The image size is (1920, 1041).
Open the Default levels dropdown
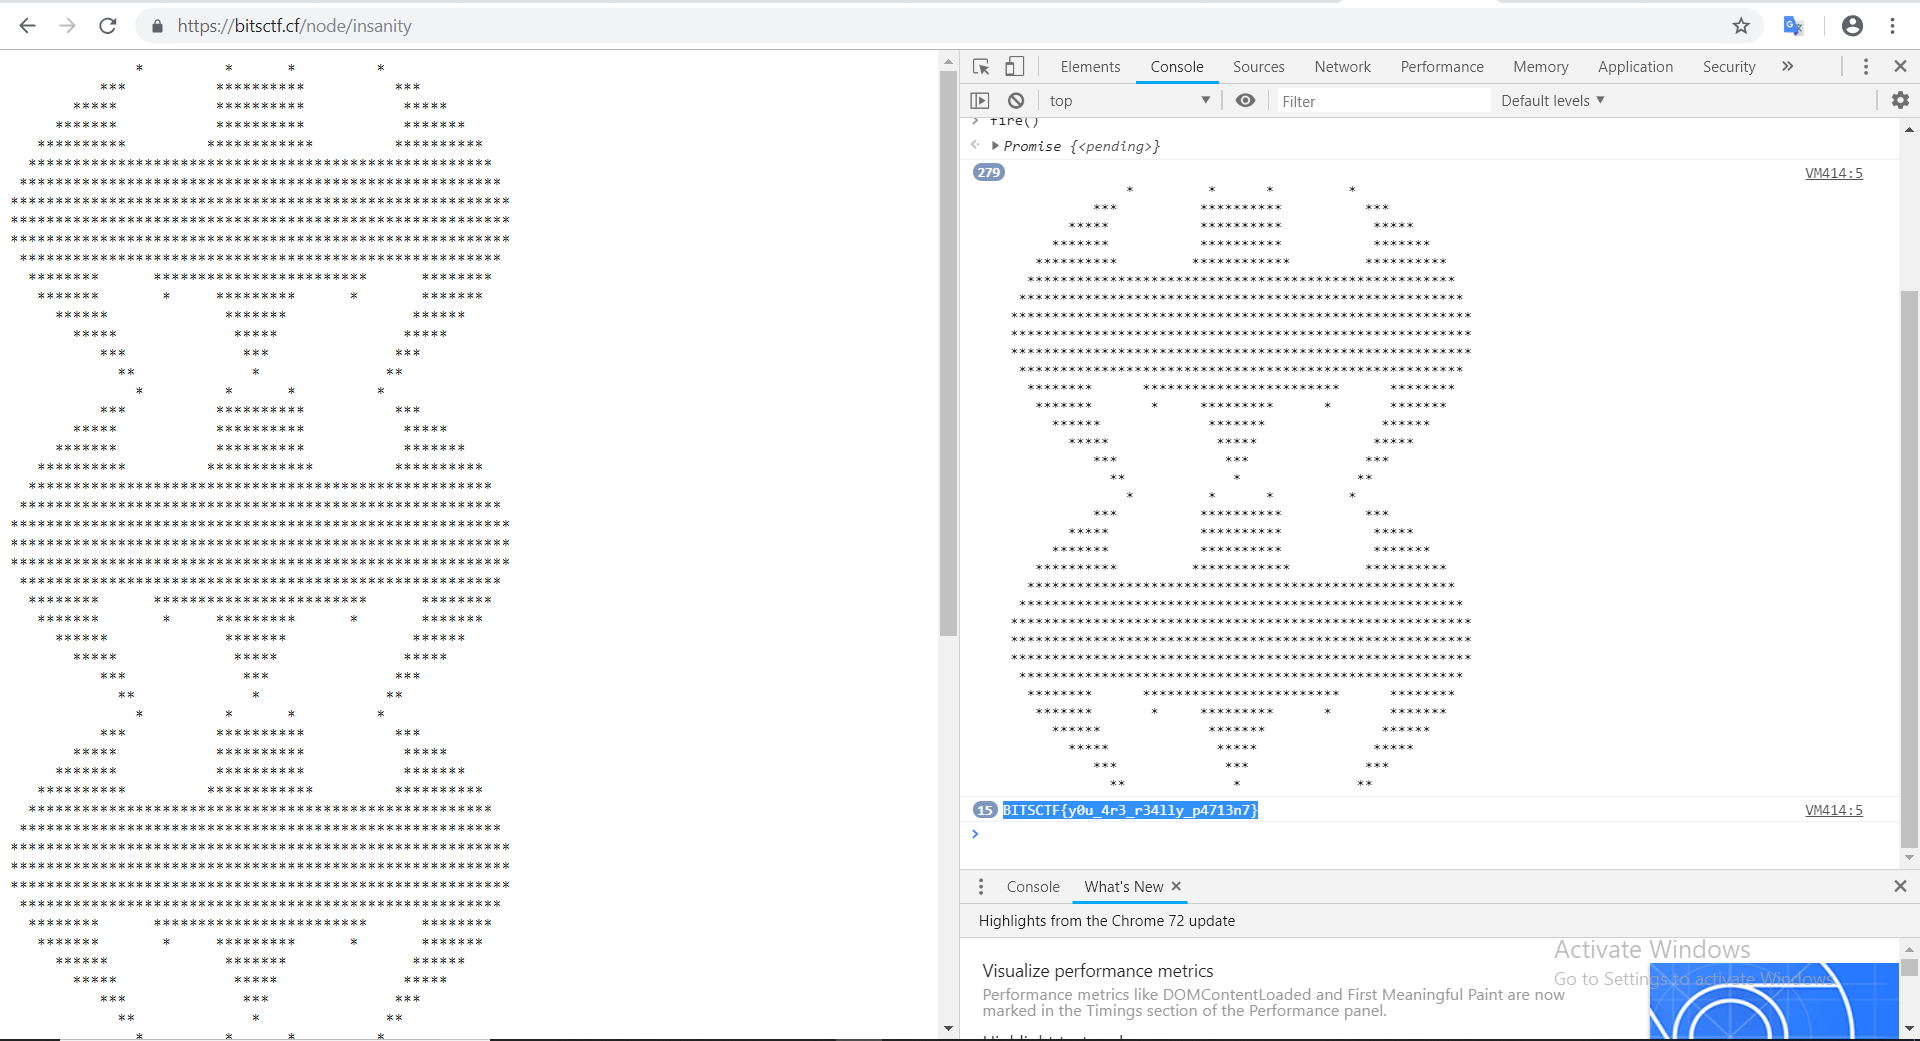coord(1552,100)
